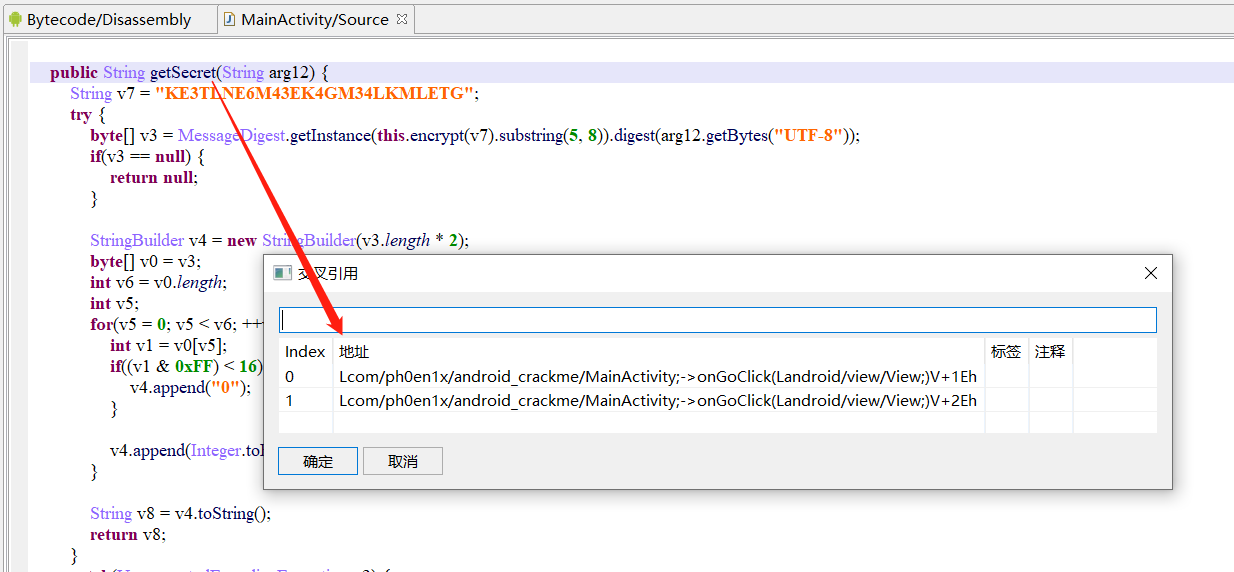Focus the cross-reference filter input field

click(717, 320)
